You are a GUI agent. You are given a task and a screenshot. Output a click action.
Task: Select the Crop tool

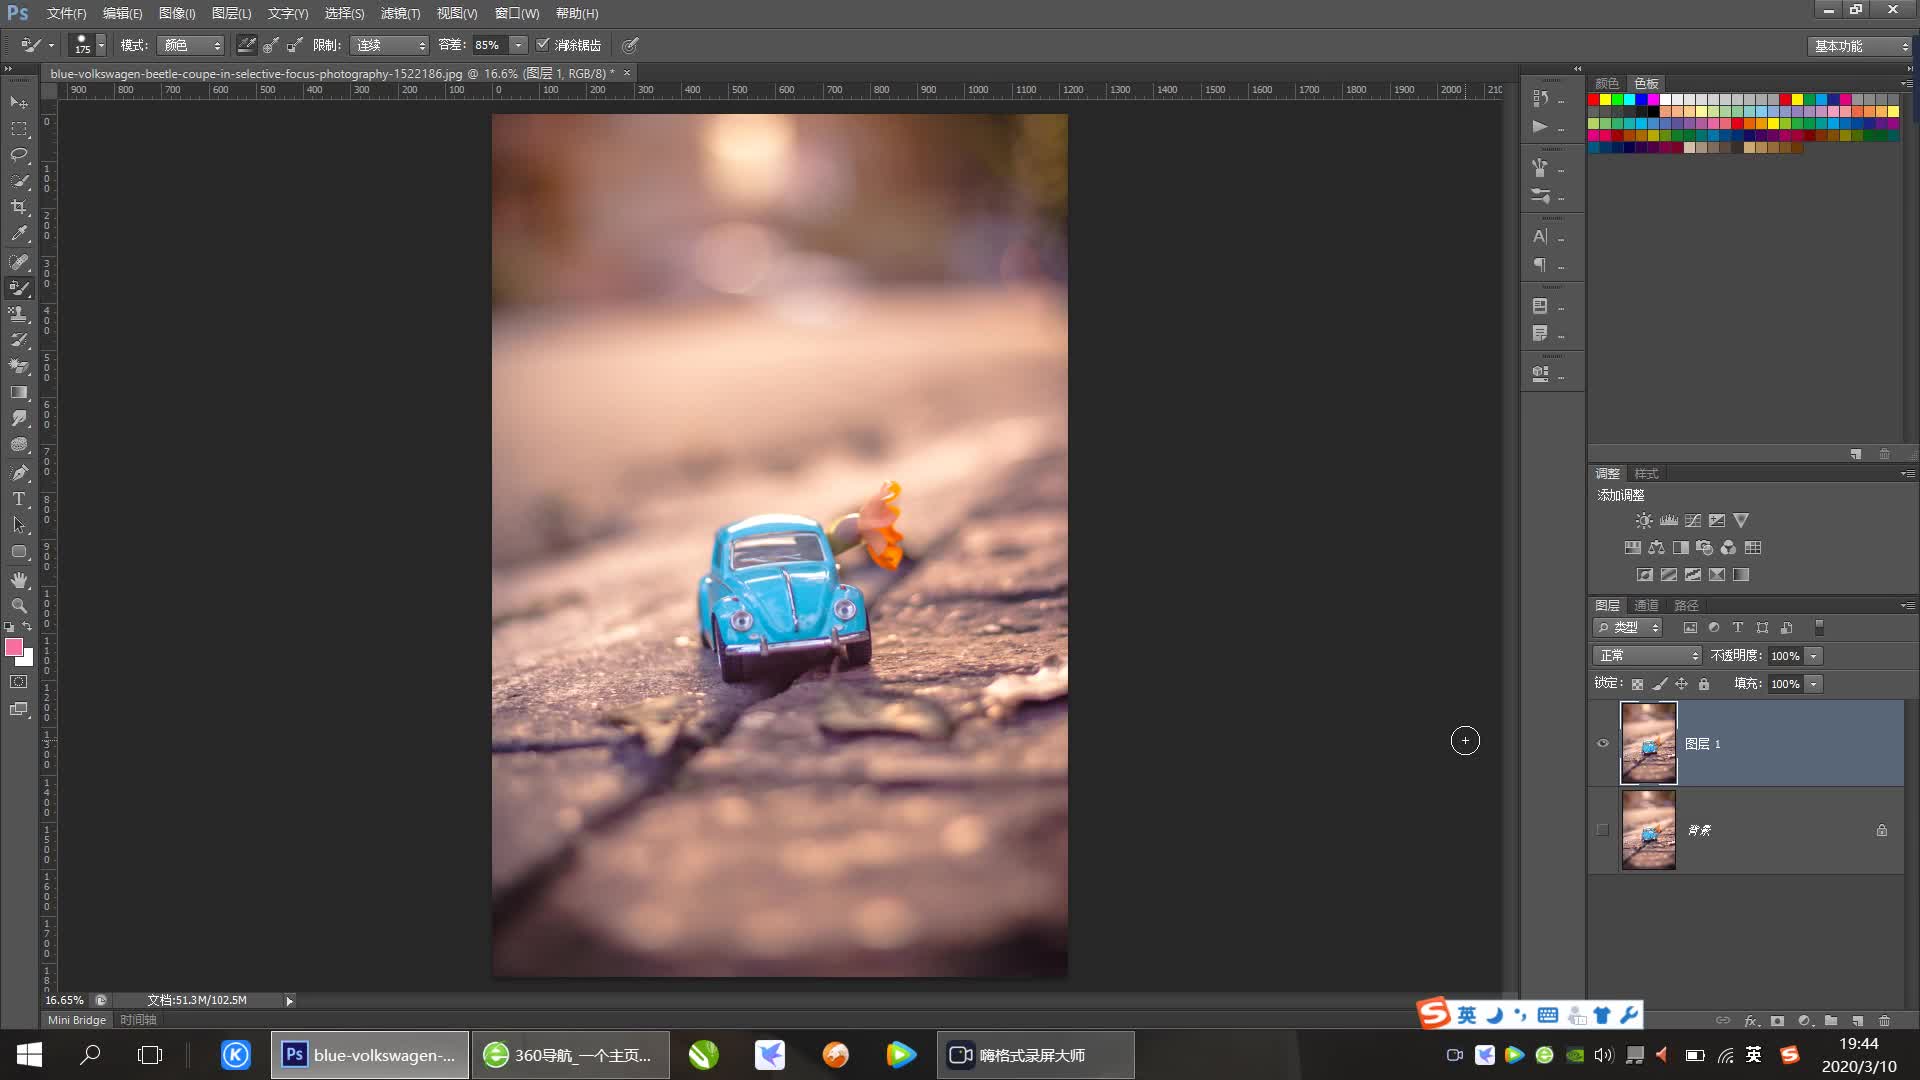tap(19, 207)
